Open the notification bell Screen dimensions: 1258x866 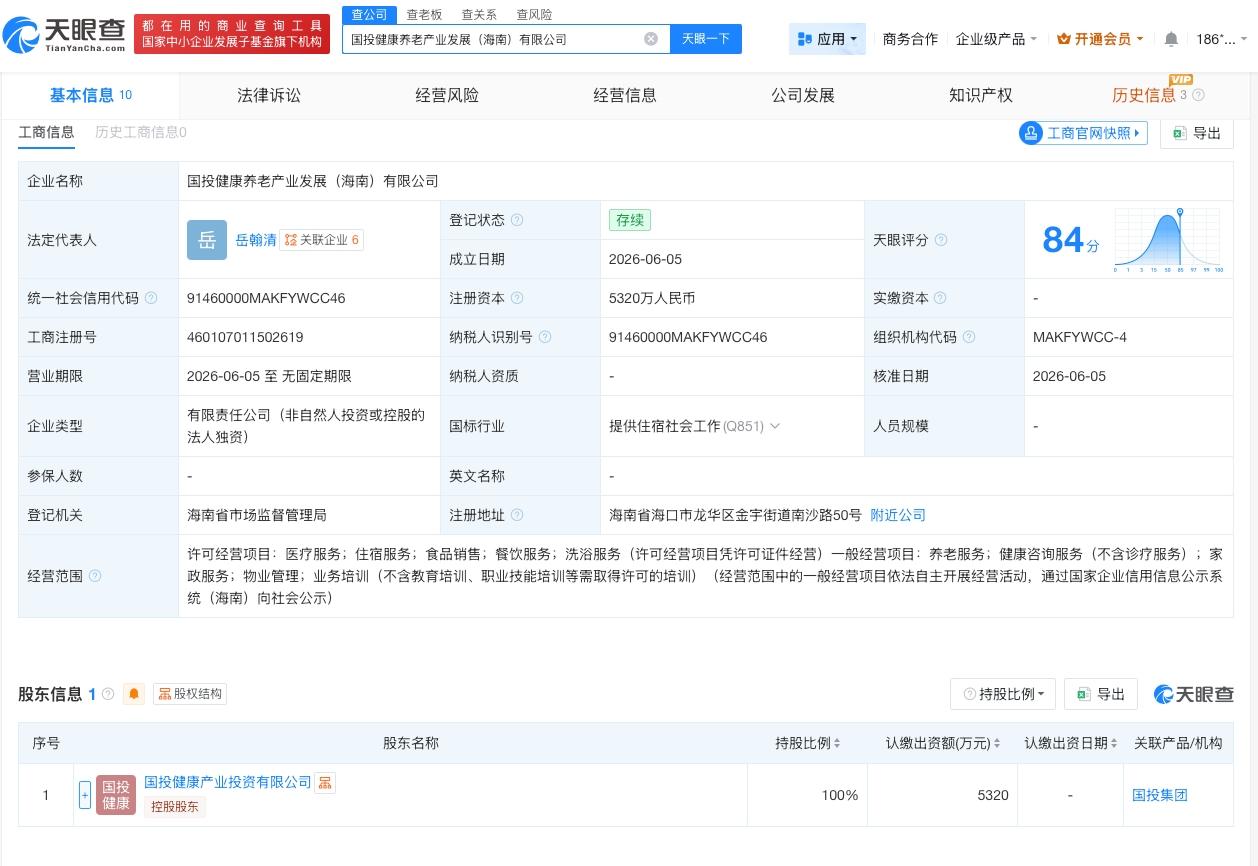click(1171, 39)
